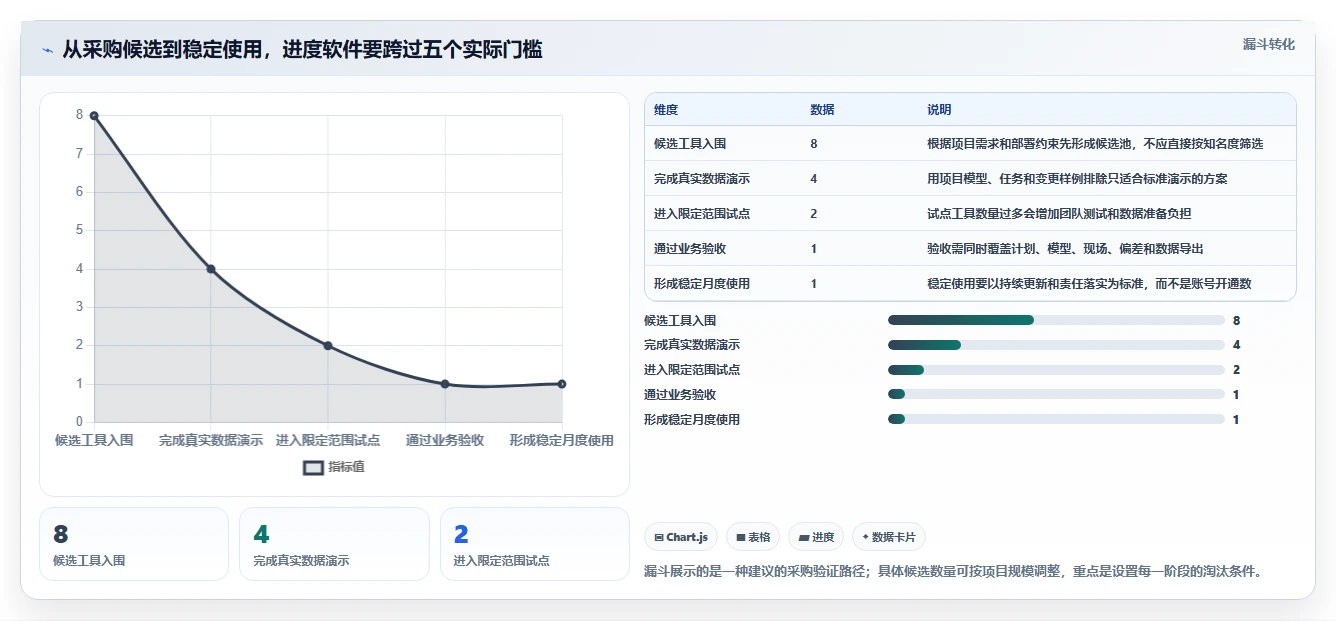Click x-axis label 候选工具入围 under chart

click(94, 440)
